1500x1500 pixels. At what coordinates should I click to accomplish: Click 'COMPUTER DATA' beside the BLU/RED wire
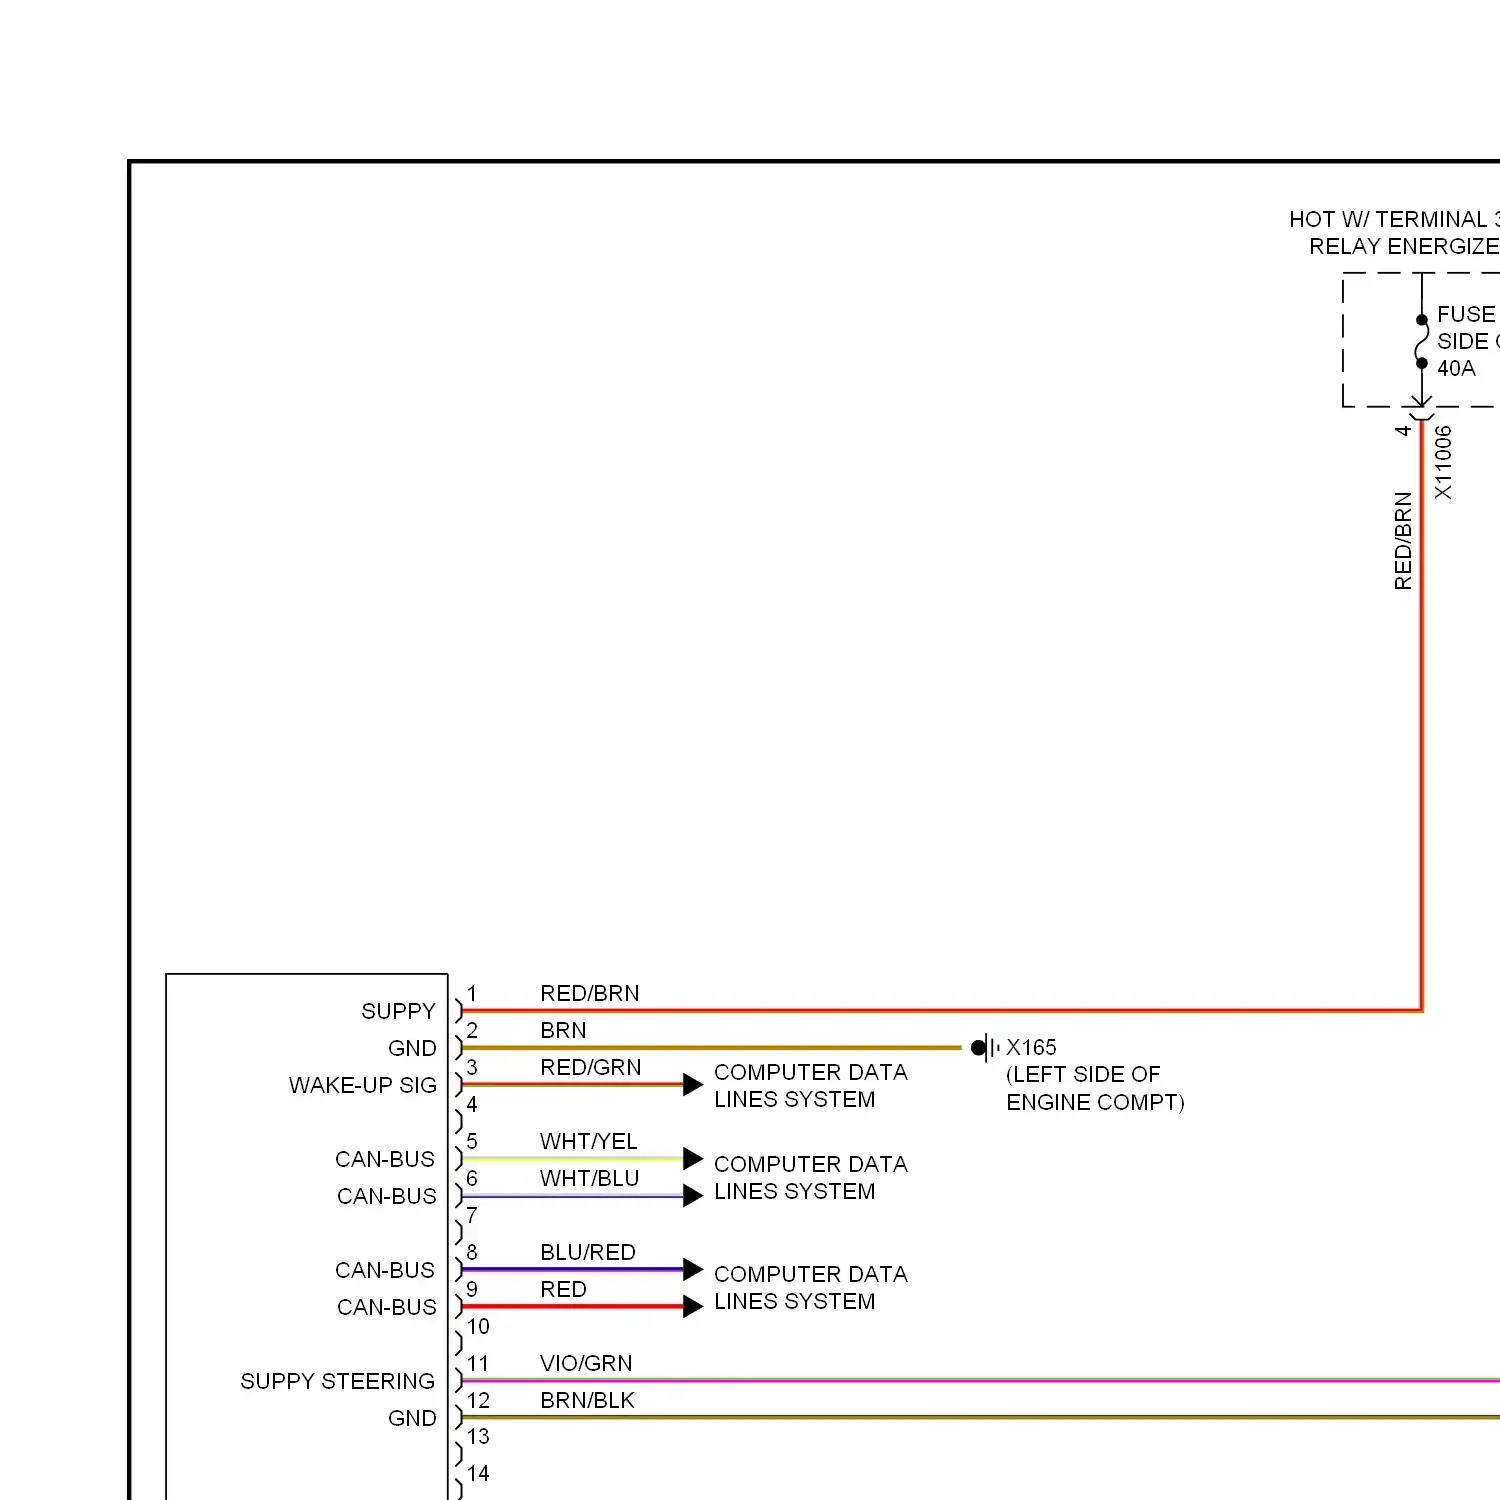(x=811, y=1274)
